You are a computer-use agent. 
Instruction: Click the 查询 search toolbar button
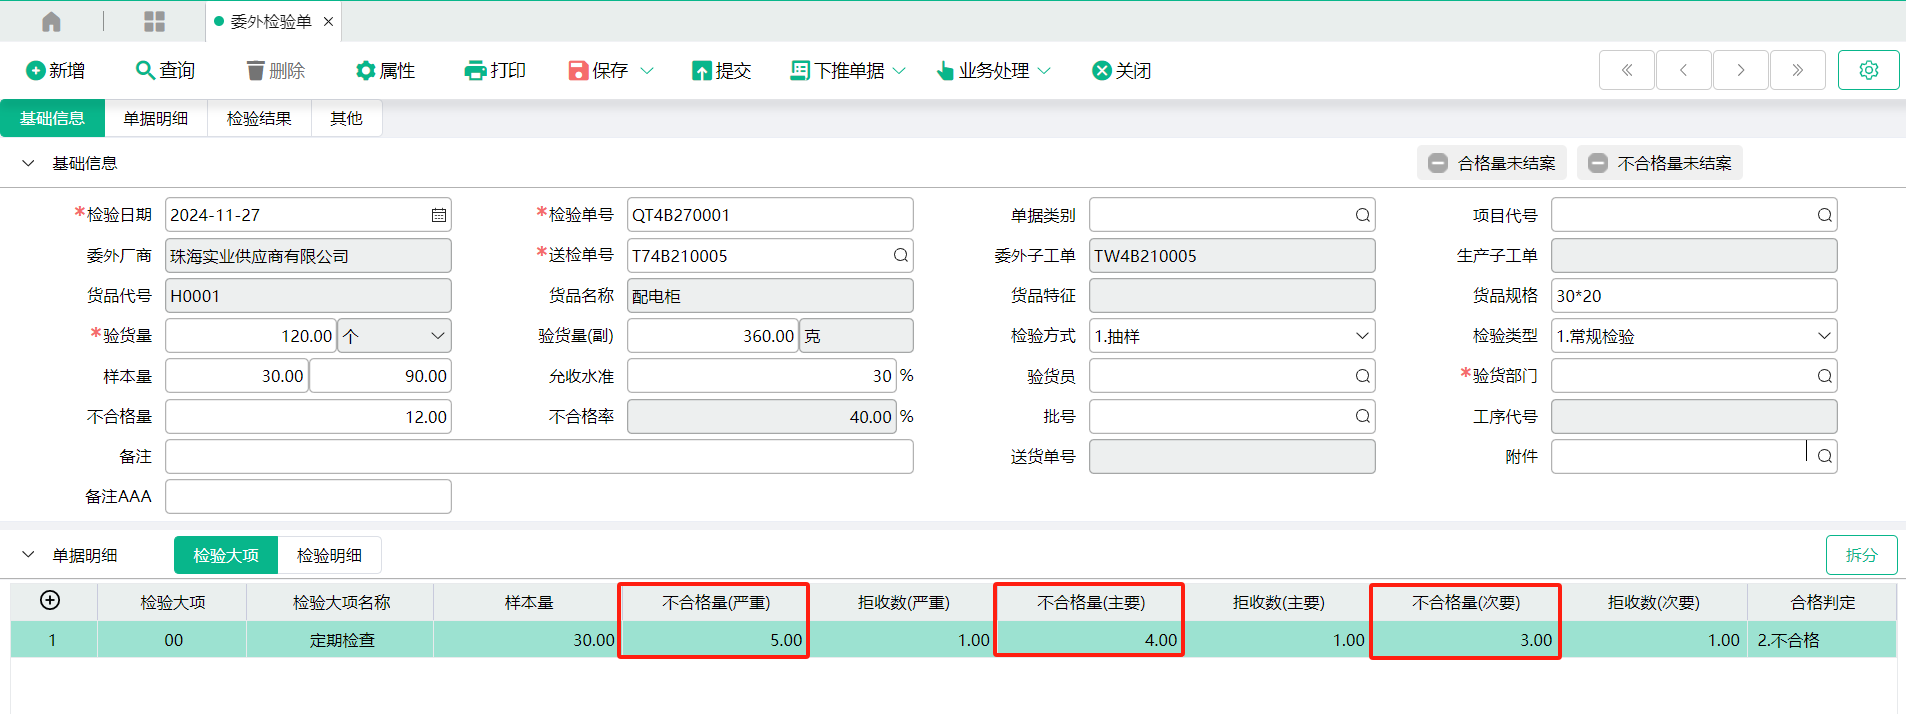tap(165, 70)
